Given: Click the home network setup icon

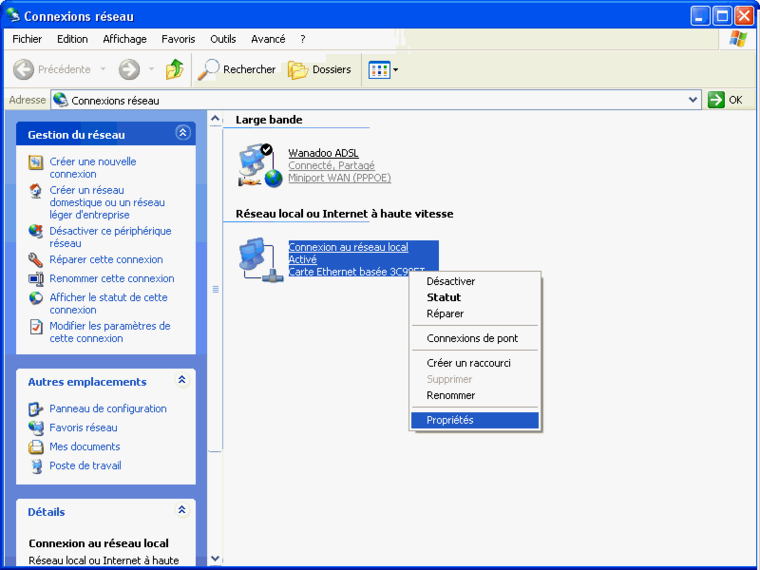Looking at the screenshot, I should click(36, 191).
